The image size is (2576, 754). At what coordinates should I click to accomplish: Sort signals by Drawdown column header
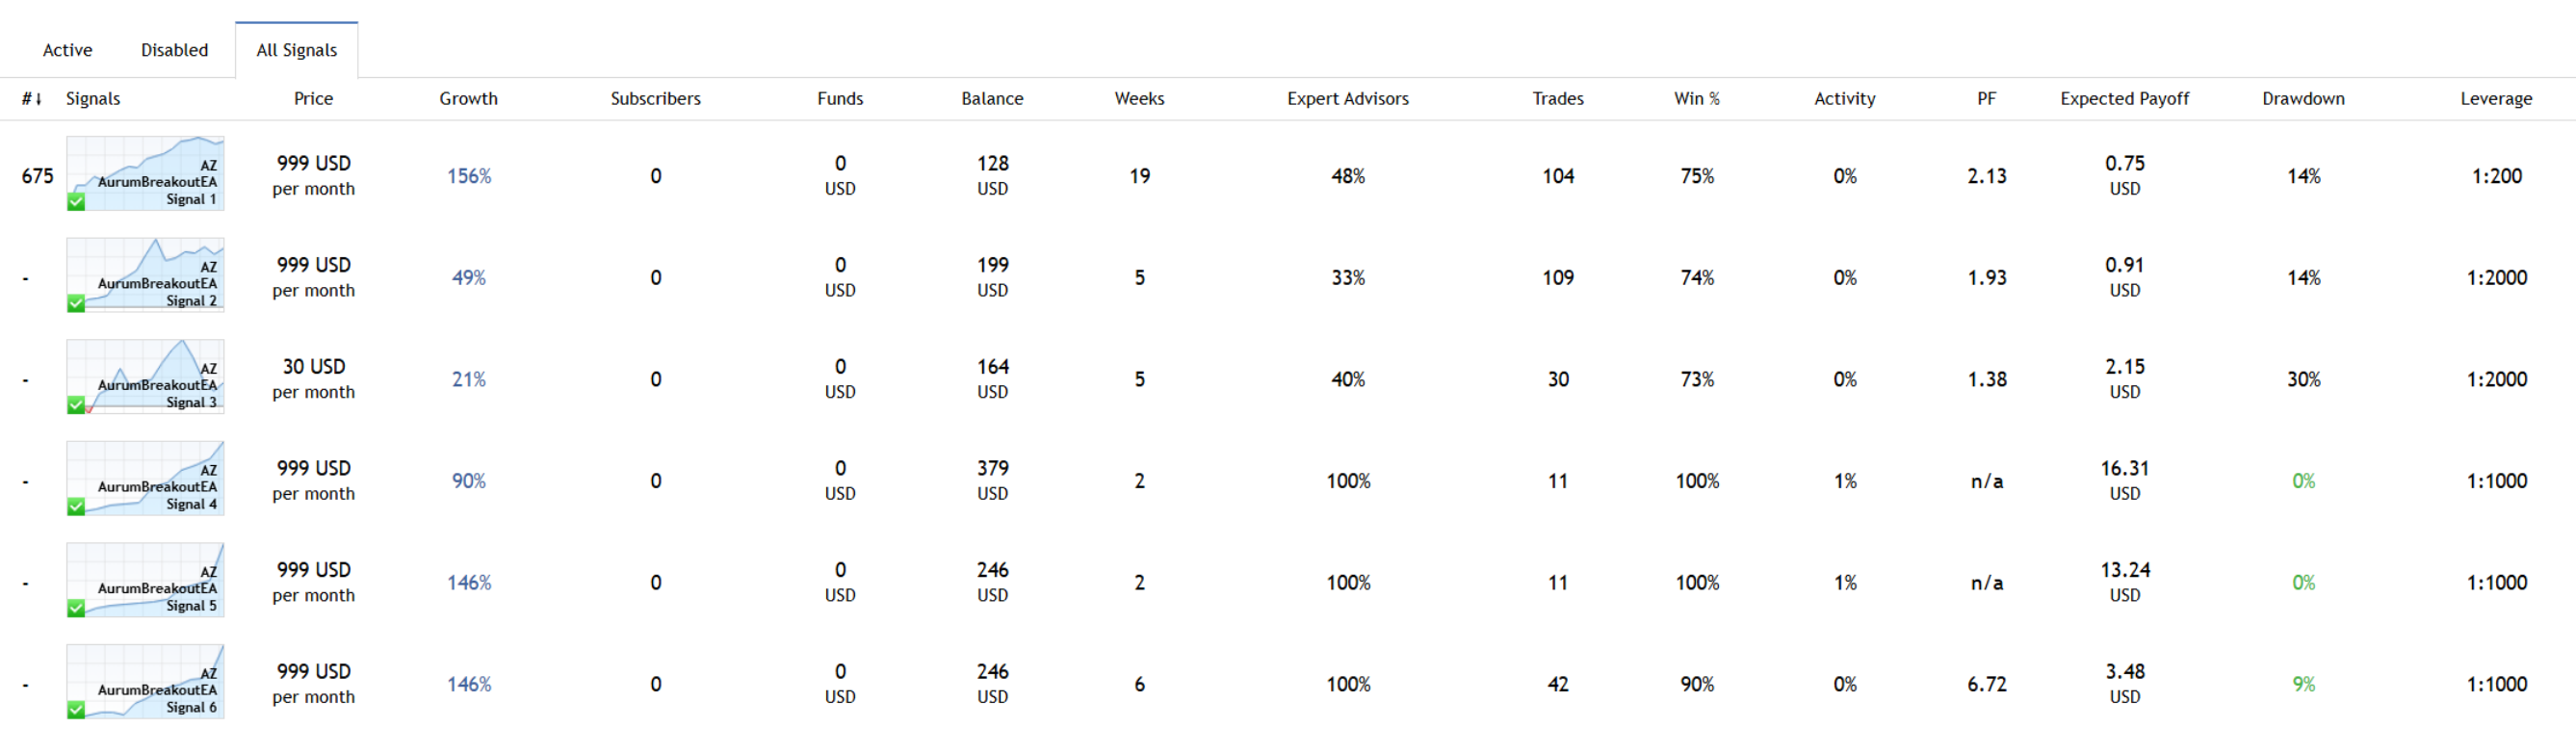[x=2303, y=98]
